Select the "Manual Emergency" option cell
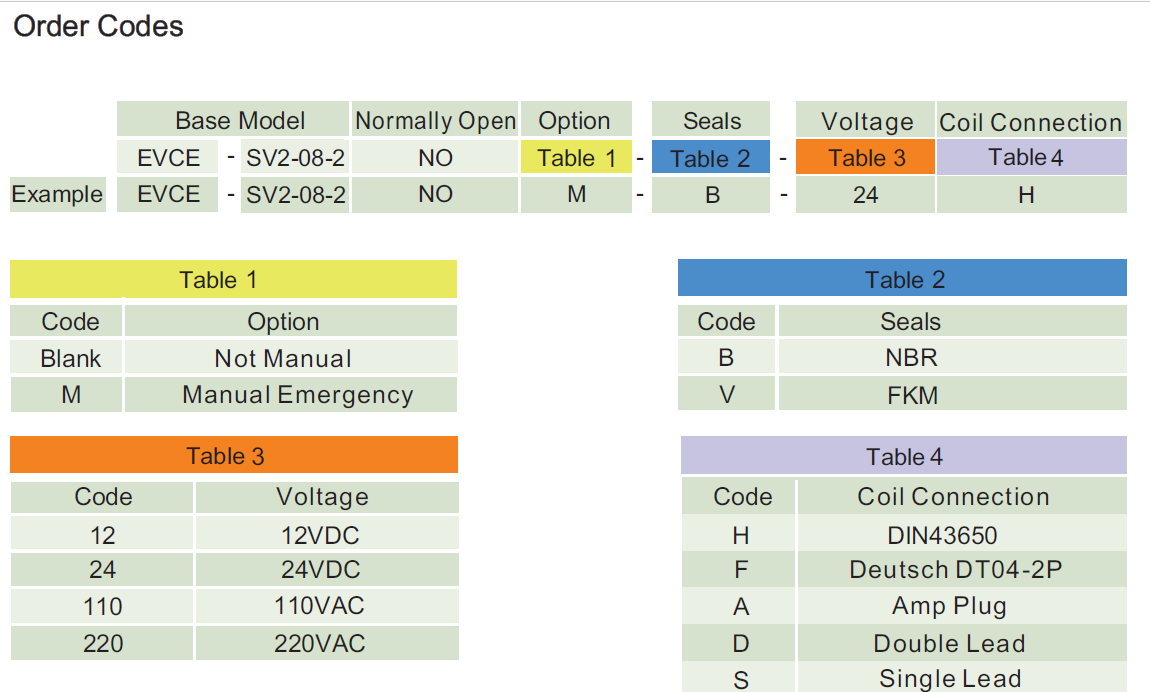 pos(296,395)
